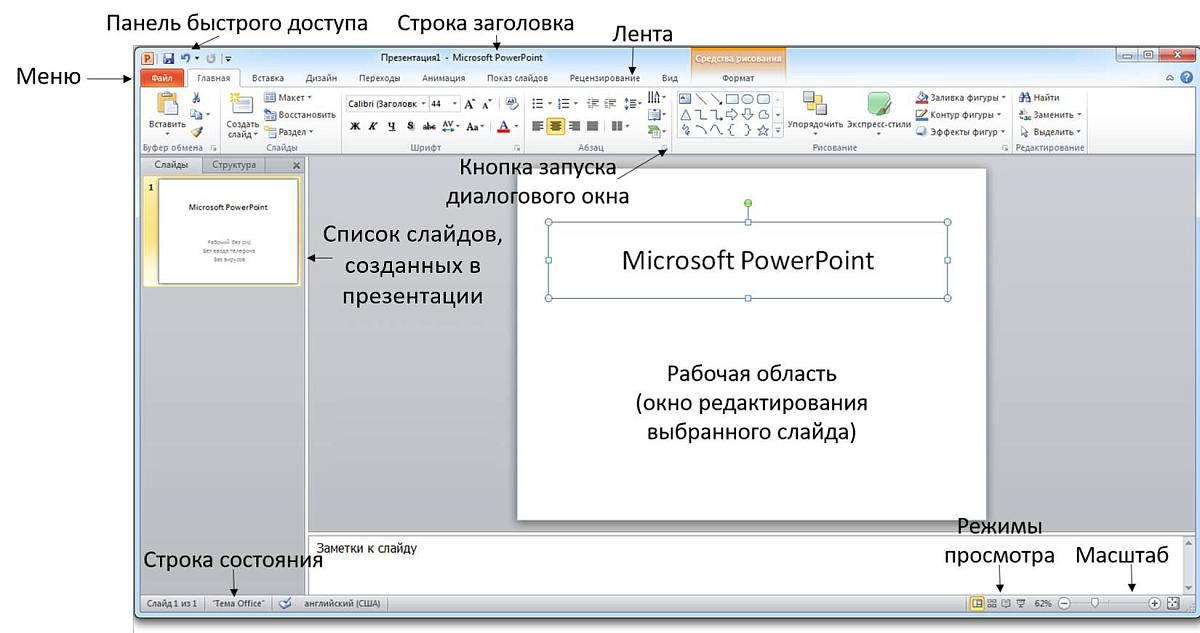
Task: Click the Copy icon in clipboard group
Action: [196, 115]
